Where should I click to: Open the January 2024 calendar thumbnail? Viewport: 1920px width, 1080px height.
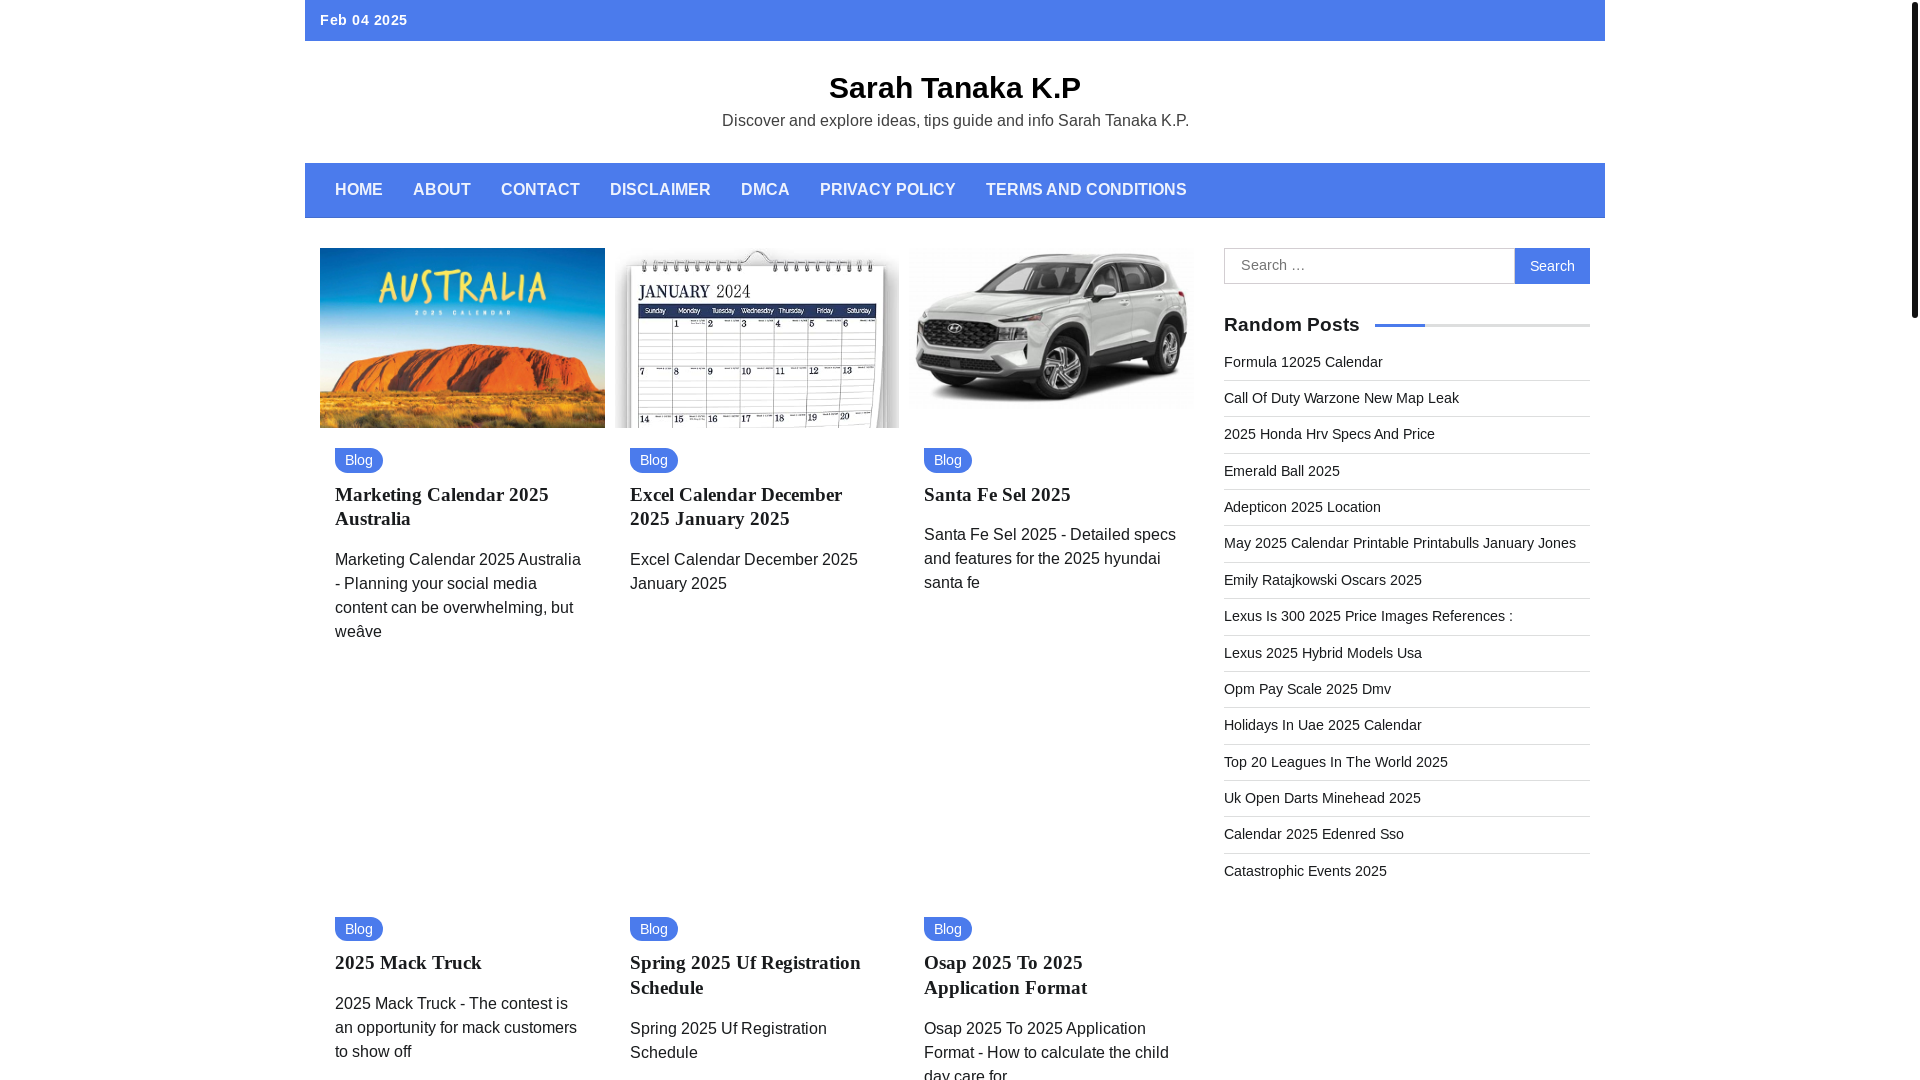757,338
